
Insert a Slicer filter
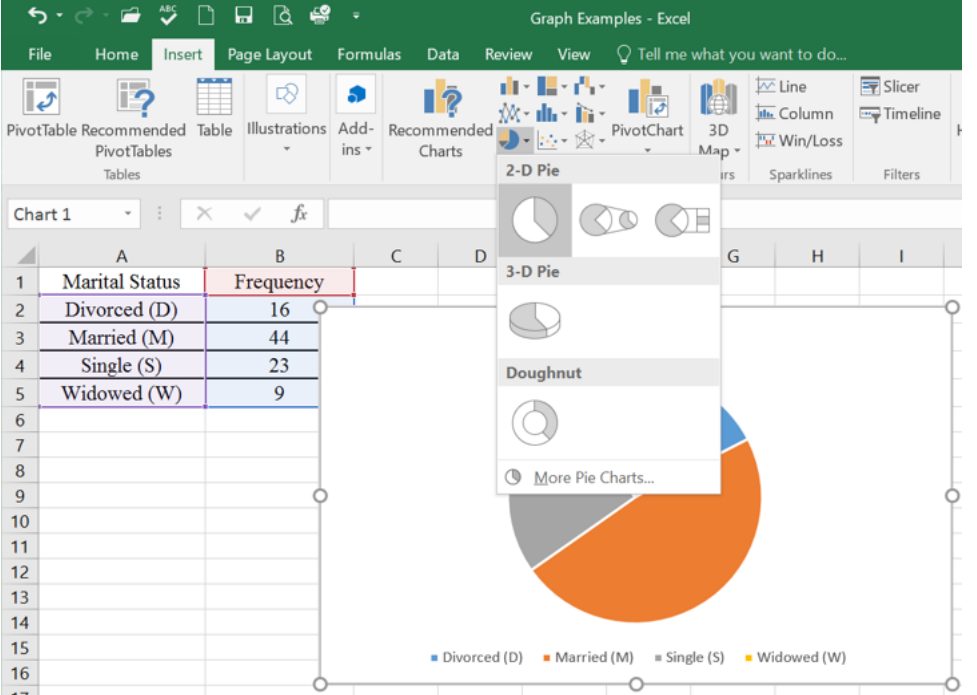(x=890, y=87)
